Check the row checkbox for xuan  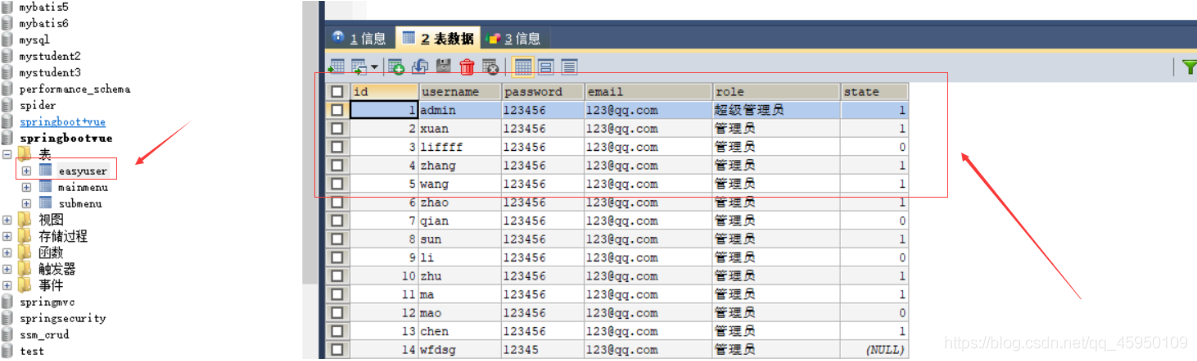[337, 128]
